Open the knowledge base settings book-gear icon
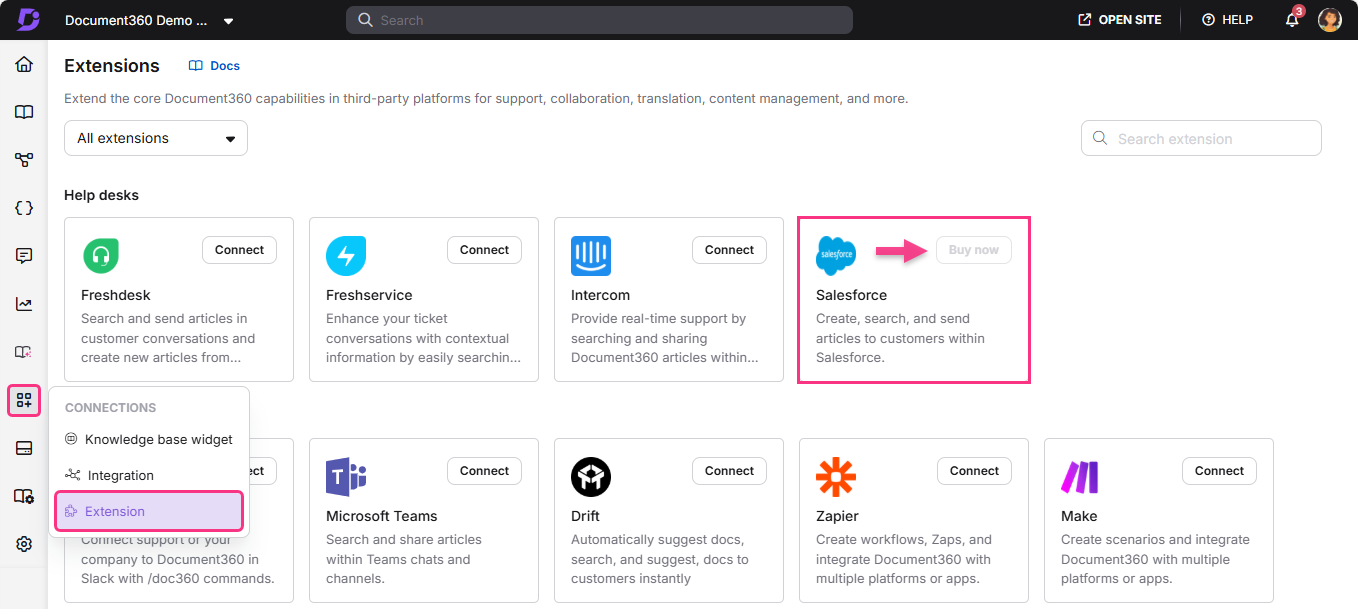The height and width of the screenshot is (609, 1358). pos(24,496)
